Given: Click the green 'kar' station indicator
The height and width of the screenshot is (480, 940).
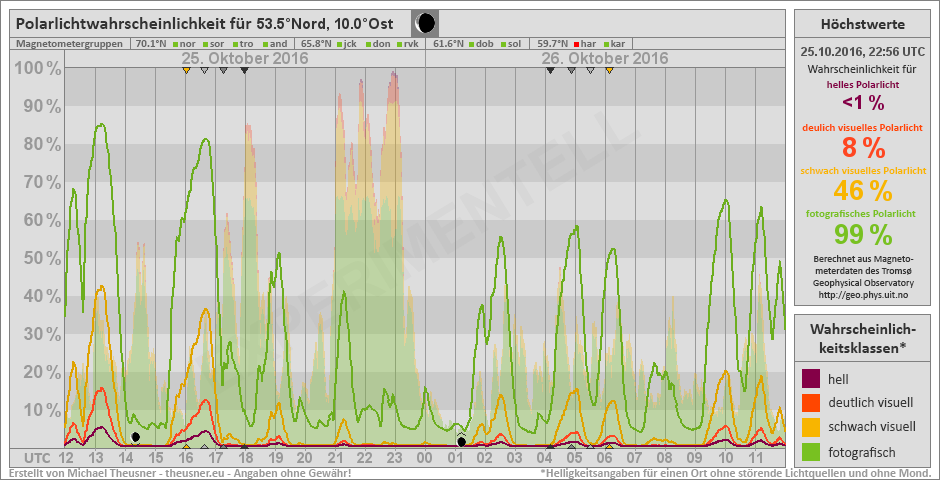Looking at the screenshot, I should 605,44.
